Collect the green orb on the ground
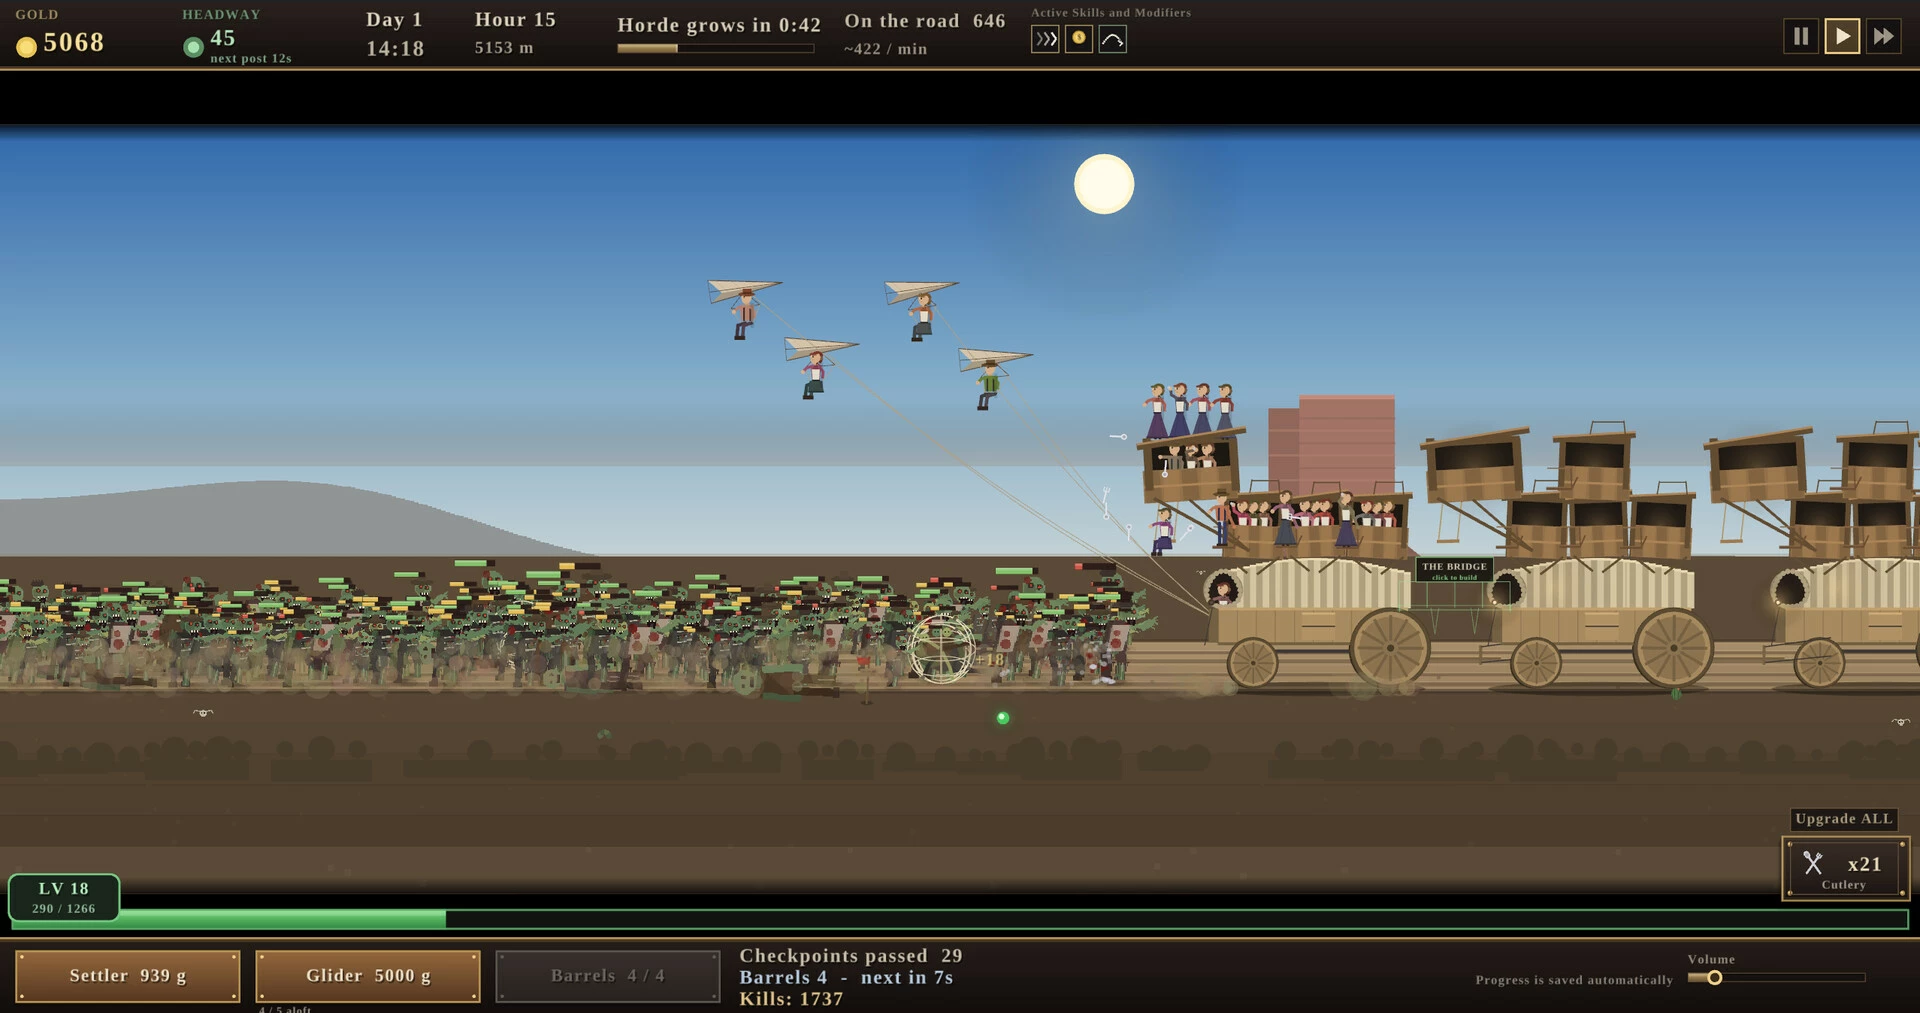Viewport: 1920px width, 1013px height. pyautogui.click(x=1003, y=718)
